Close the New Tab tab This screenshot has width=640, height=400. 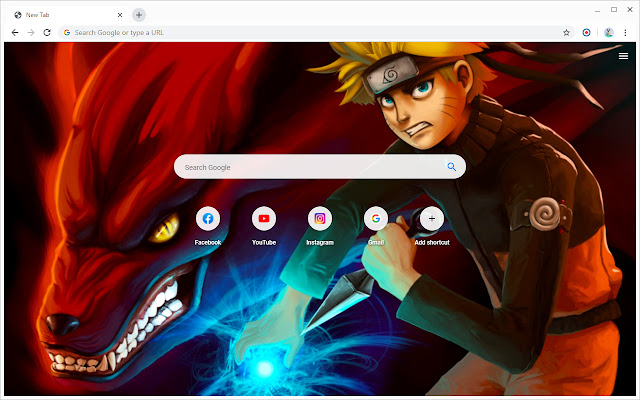pos(120,15)
